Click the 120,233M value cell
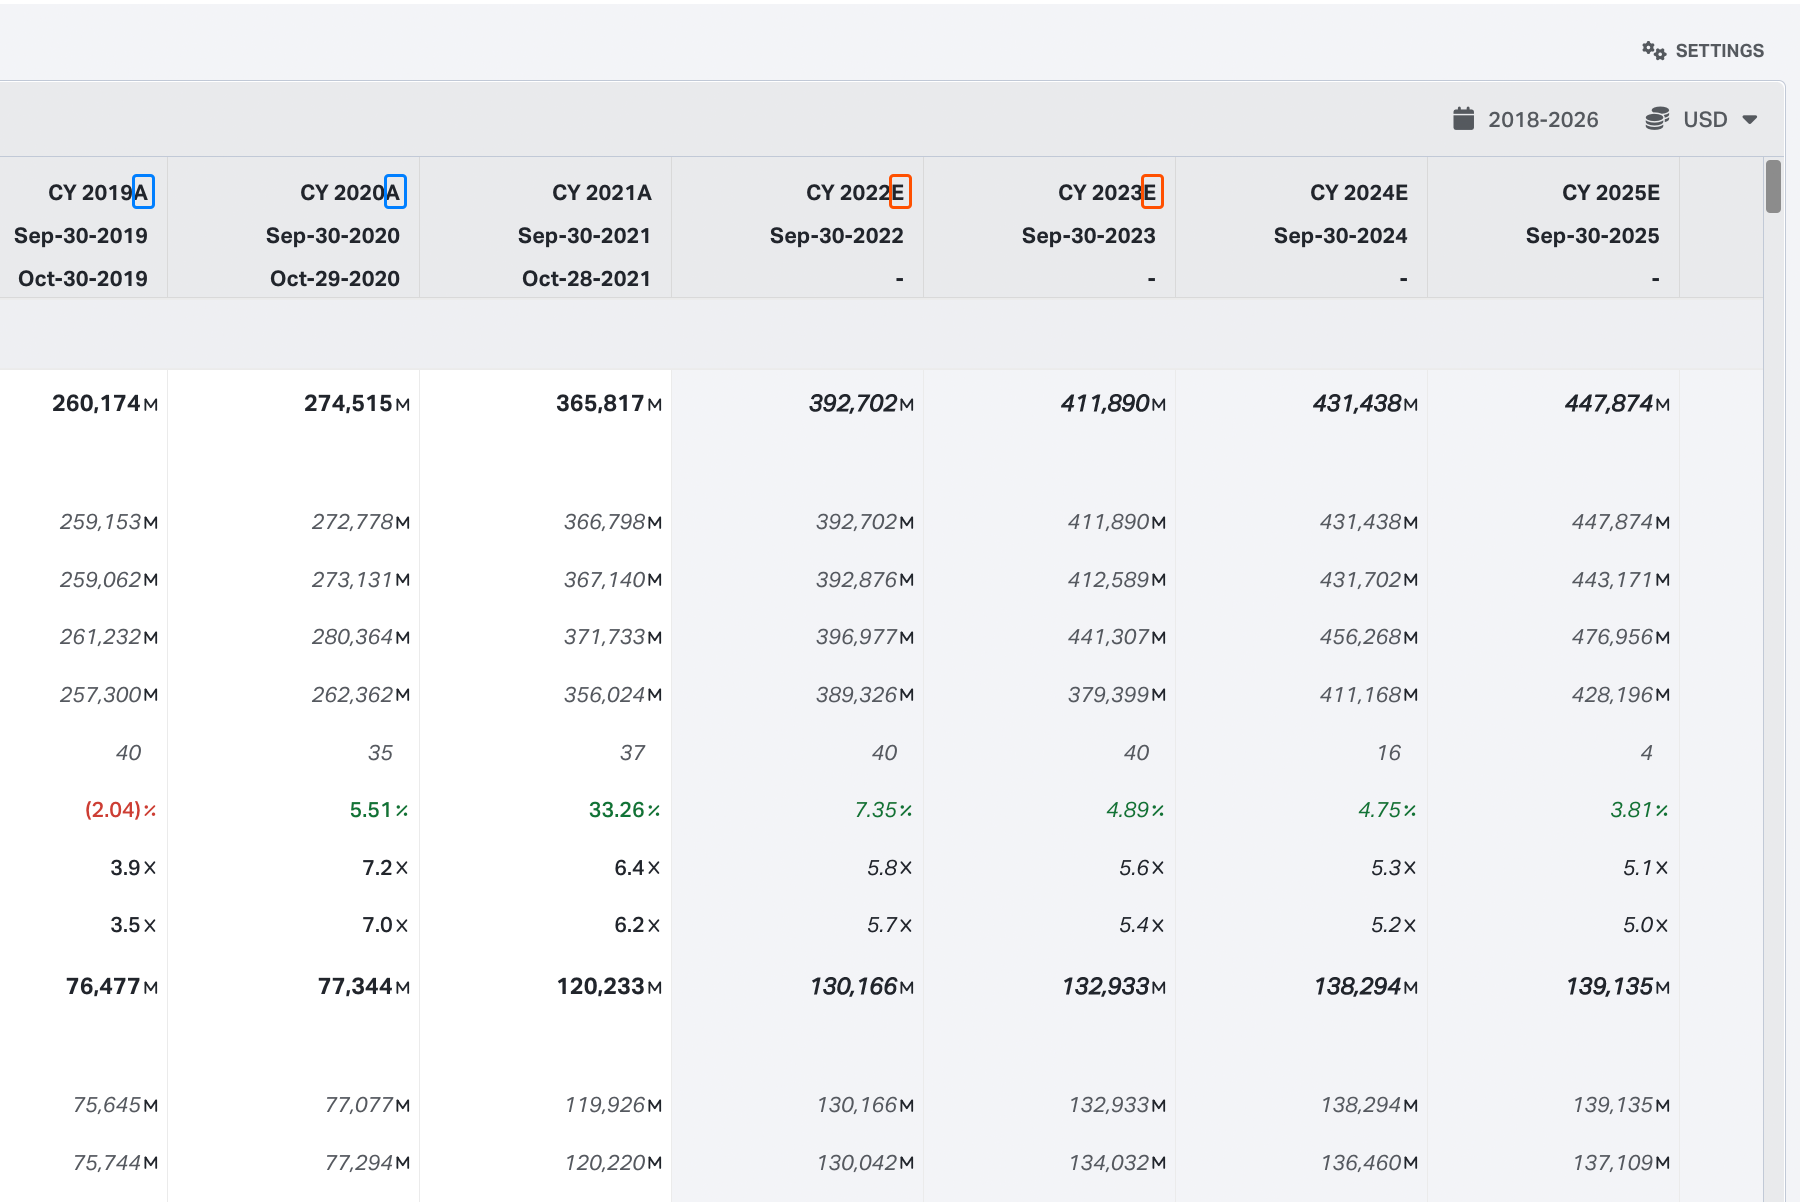Viewport: 1800px width, 1202px height. pyautogui.click(x=610, y=987)
